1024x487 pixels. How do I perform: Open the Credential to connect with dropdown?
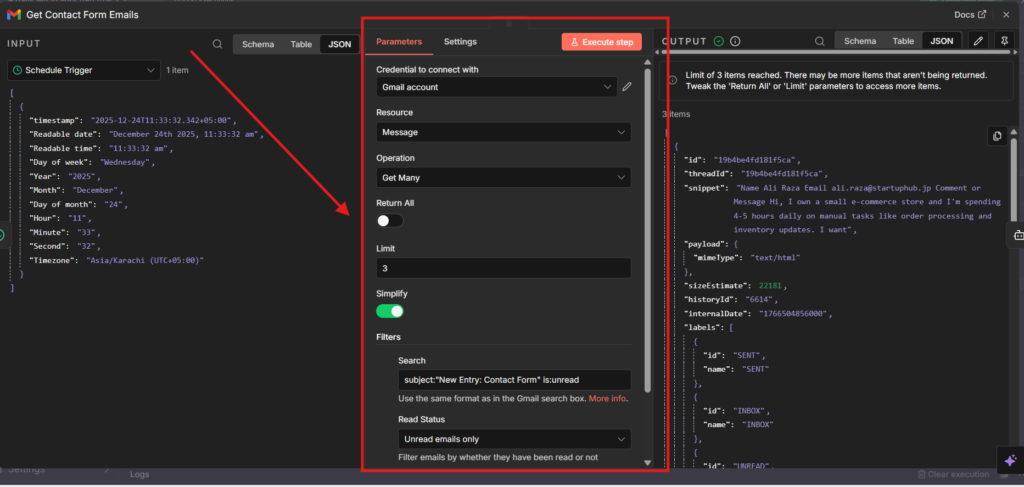pos(496,87)
